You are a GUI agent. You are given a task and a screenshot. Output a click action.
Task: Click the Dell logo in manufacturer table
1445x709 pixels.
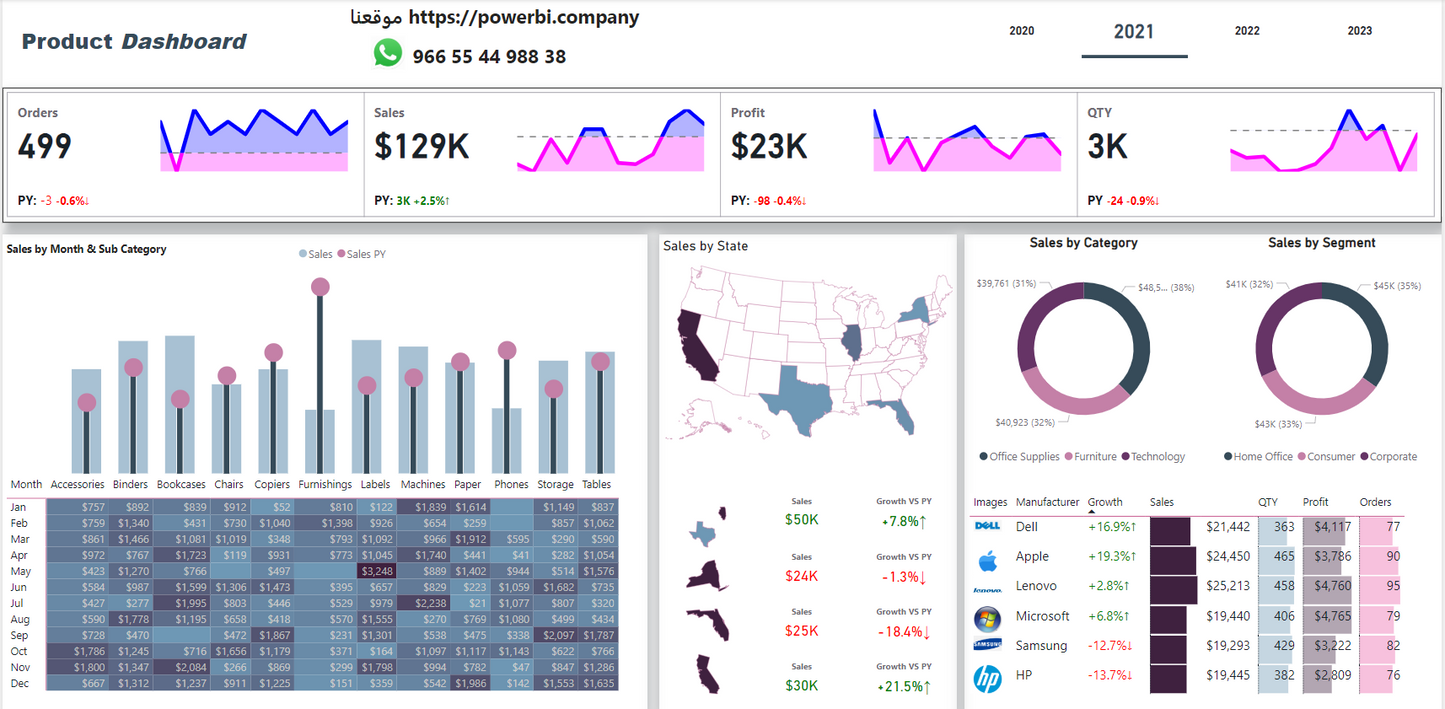click(x=987, y=526)
